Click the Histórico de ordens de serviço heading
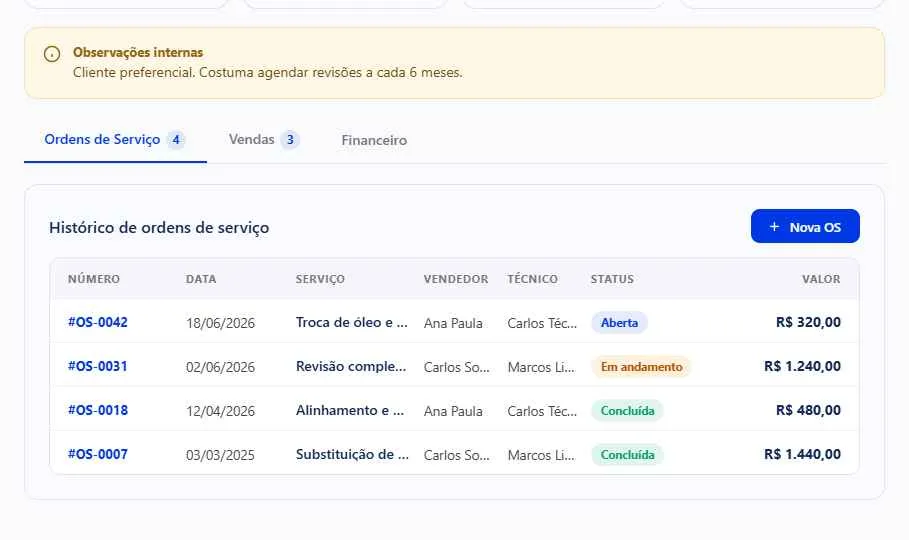 (x=159, y=227)
